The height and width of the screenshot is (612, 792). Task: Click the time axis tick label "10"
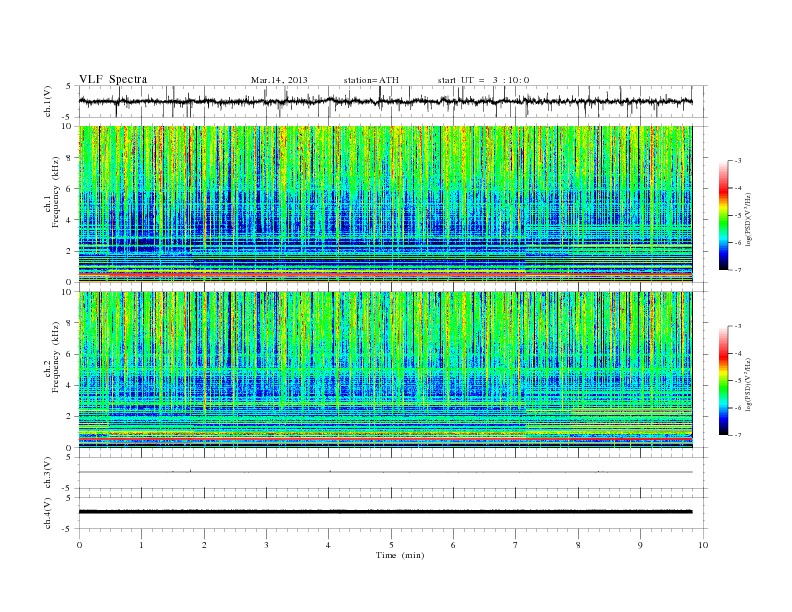pyautogui.click(x=703, y=545)
